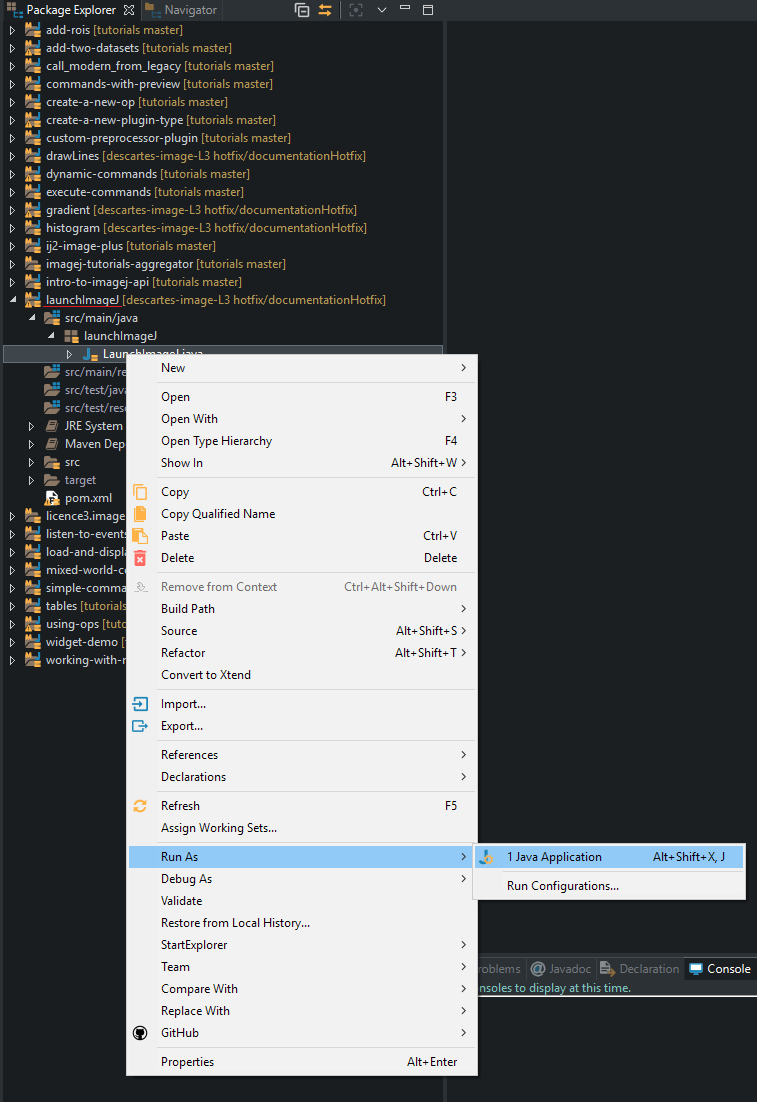Screen dimensions: 757x1102
Task: Click the add-rois project folder icon
Action: (x=32, y=30)
